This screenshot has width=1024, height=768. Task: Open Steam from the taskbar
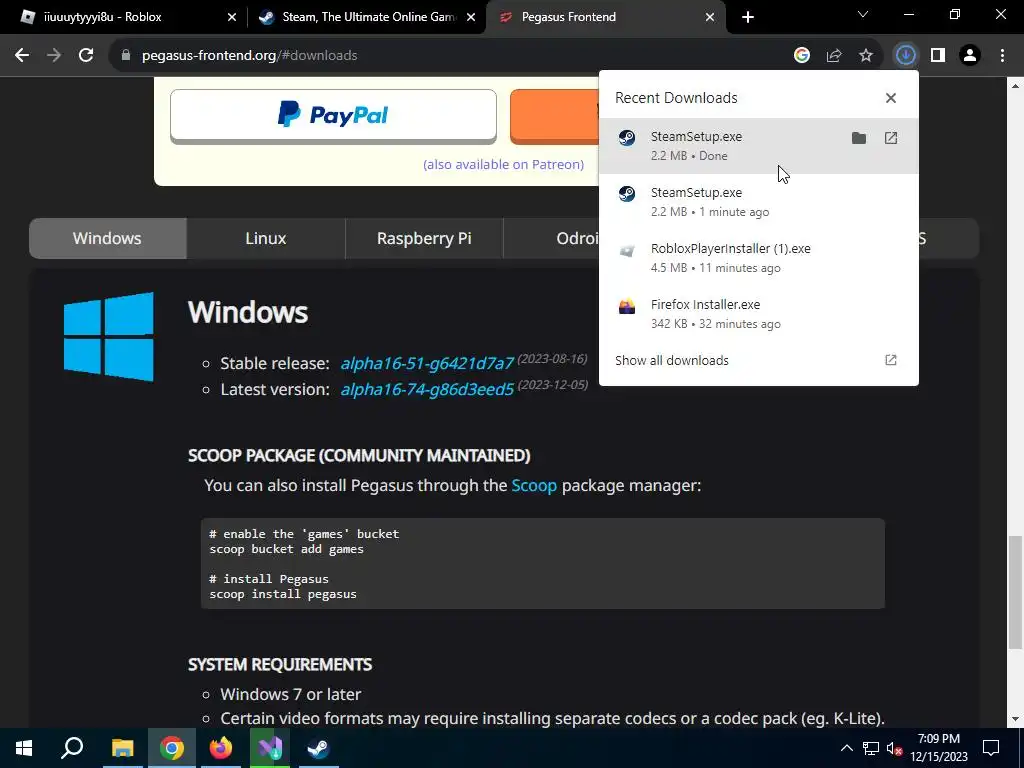point(318,748)
